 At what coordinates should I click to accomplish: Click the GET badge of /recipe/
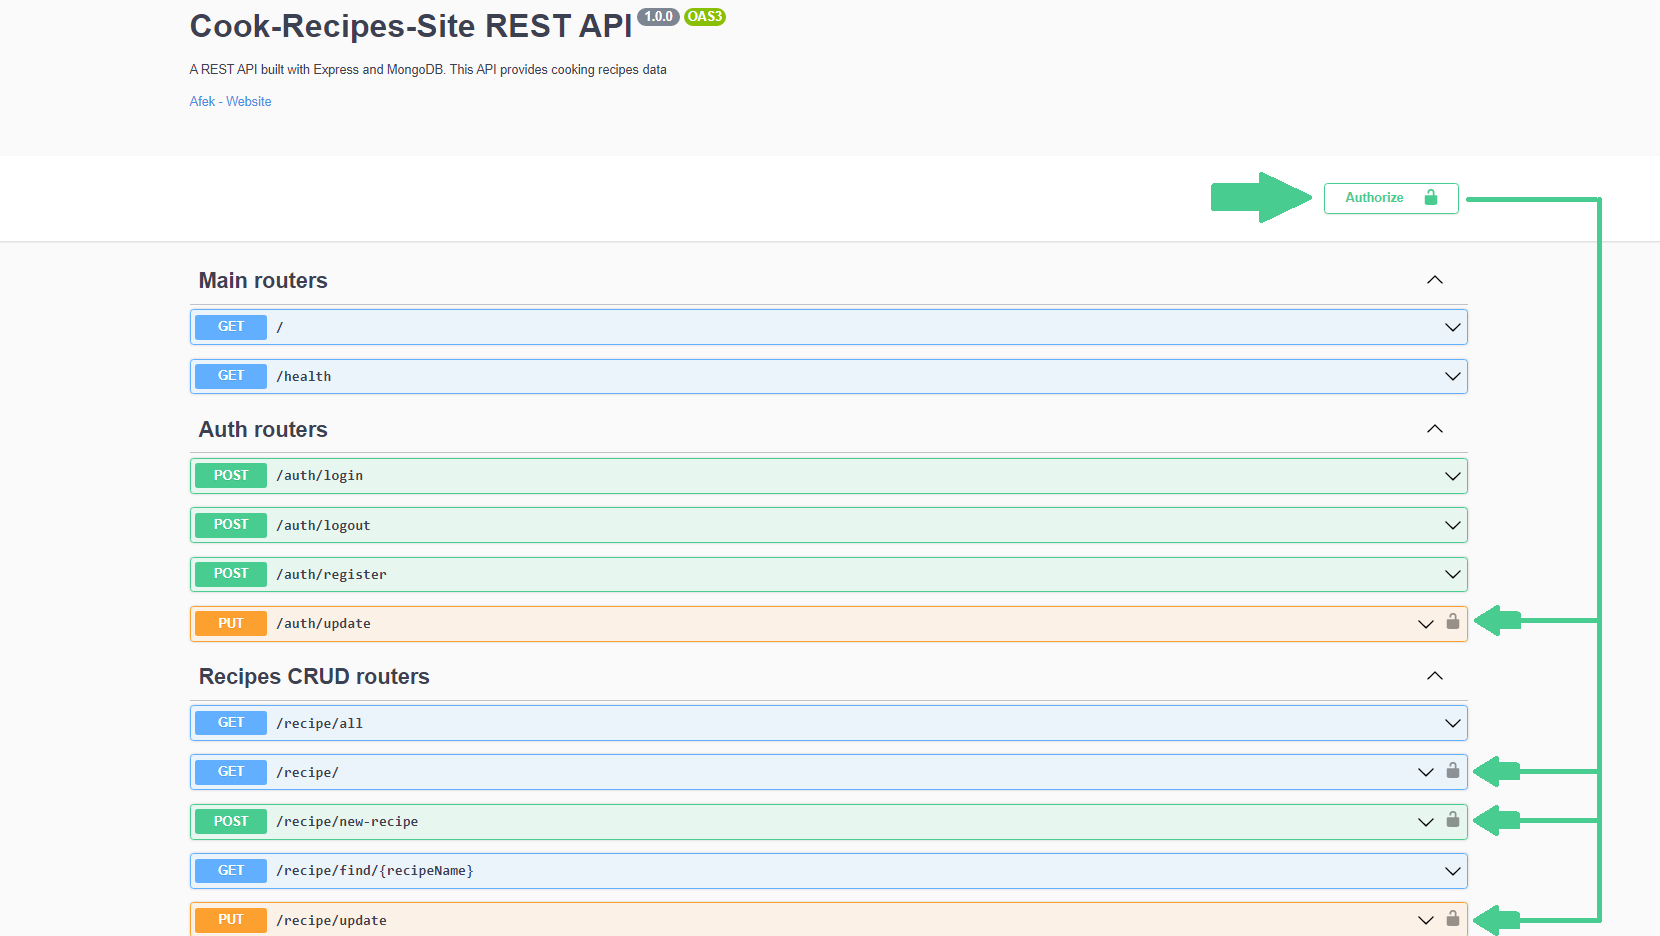(x=231, y=772)
